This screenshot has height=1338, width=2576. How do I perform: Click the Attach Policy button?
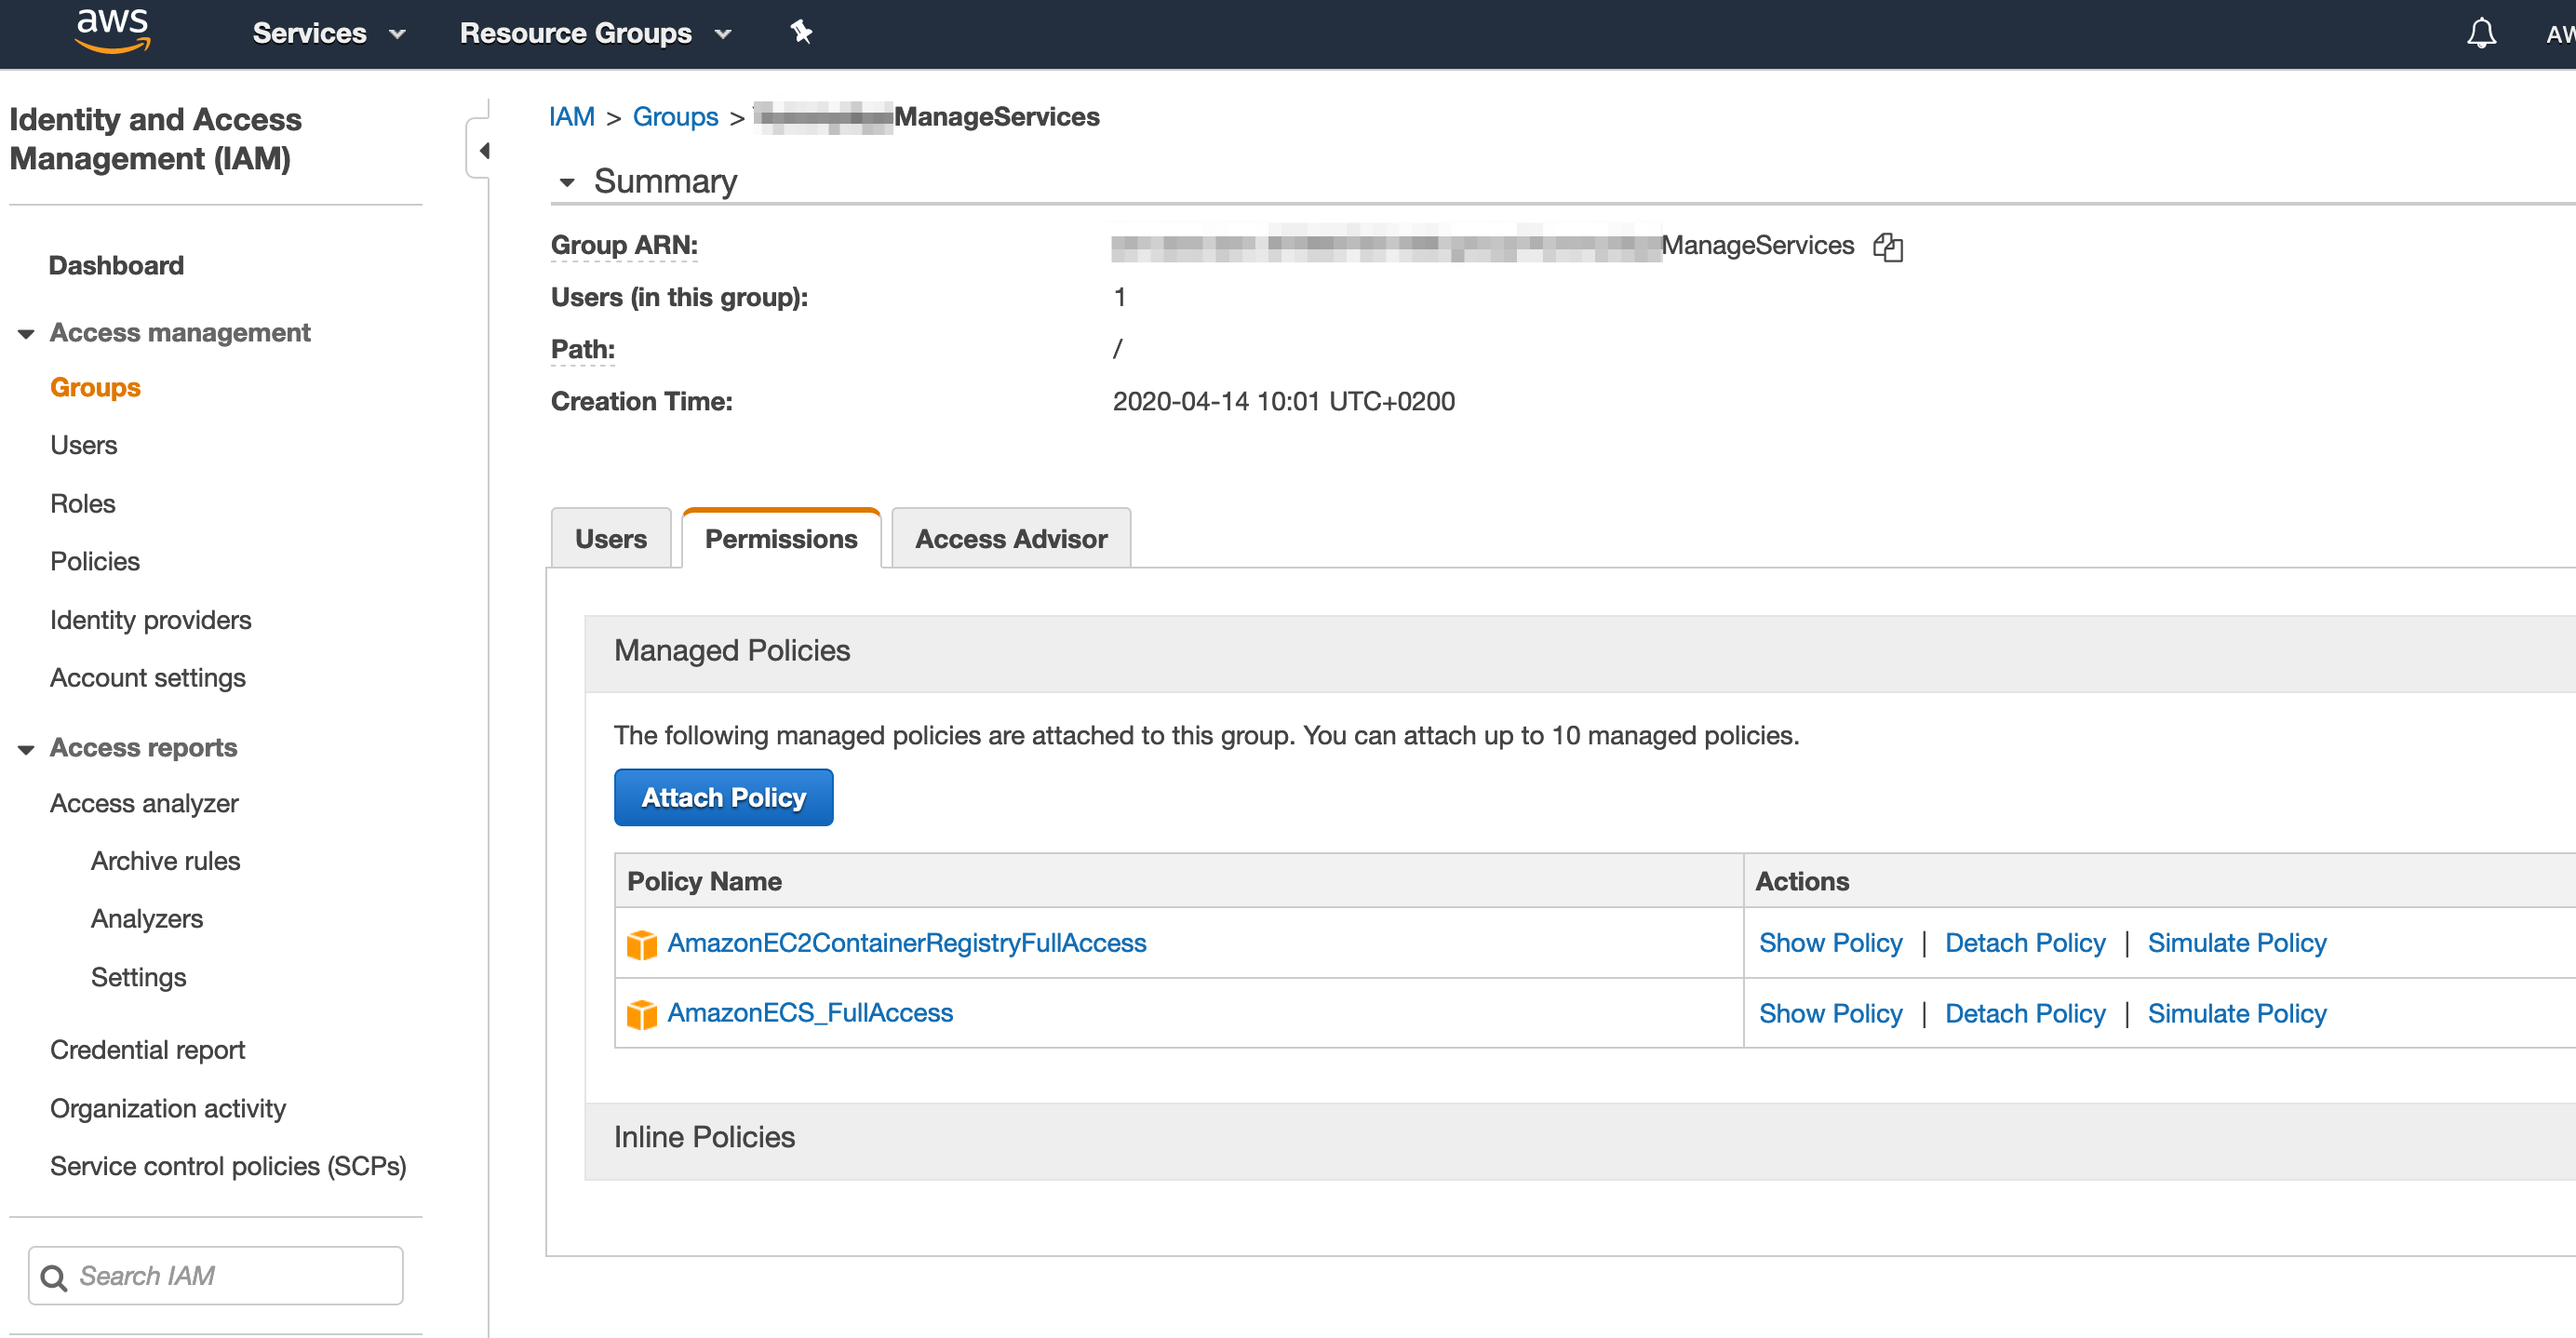point(723,797)
